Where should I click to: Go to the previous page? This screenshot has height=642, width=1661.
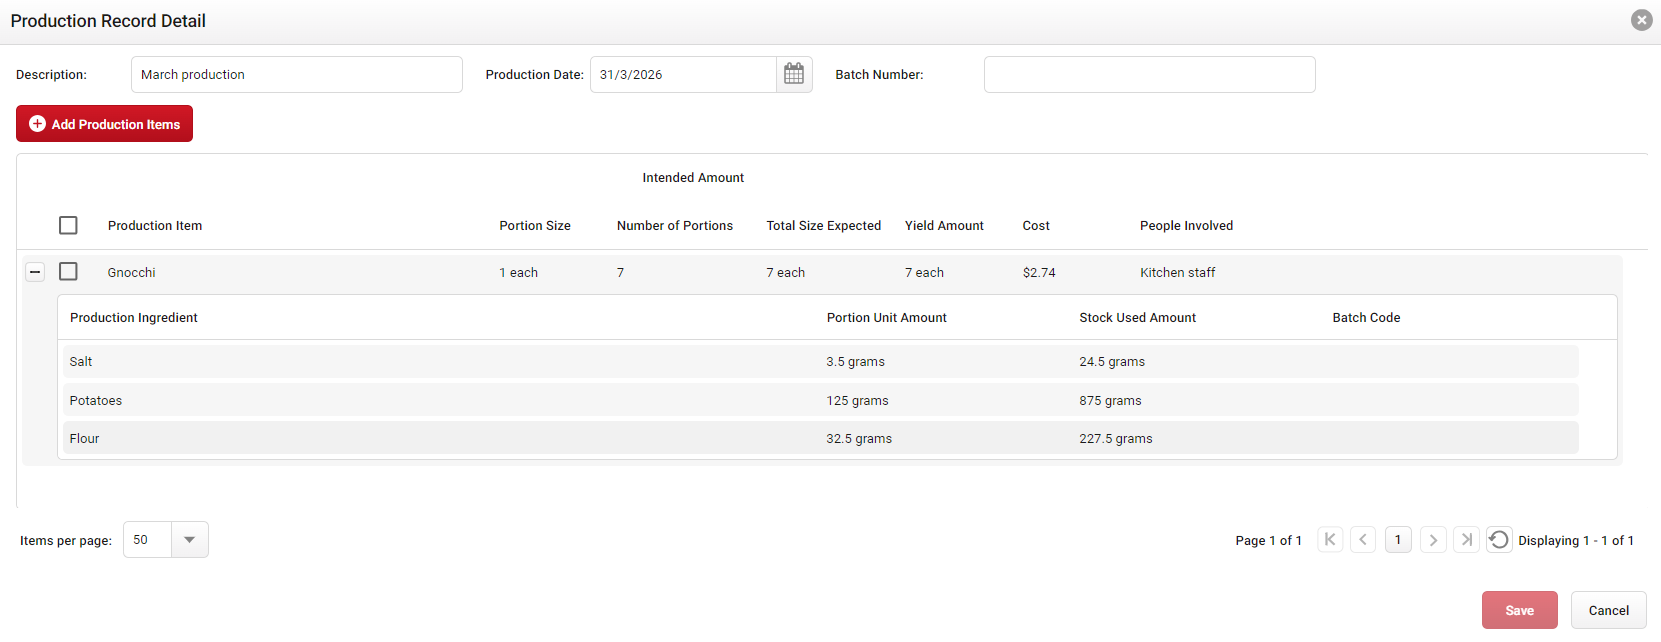[x=1363, y=540]
